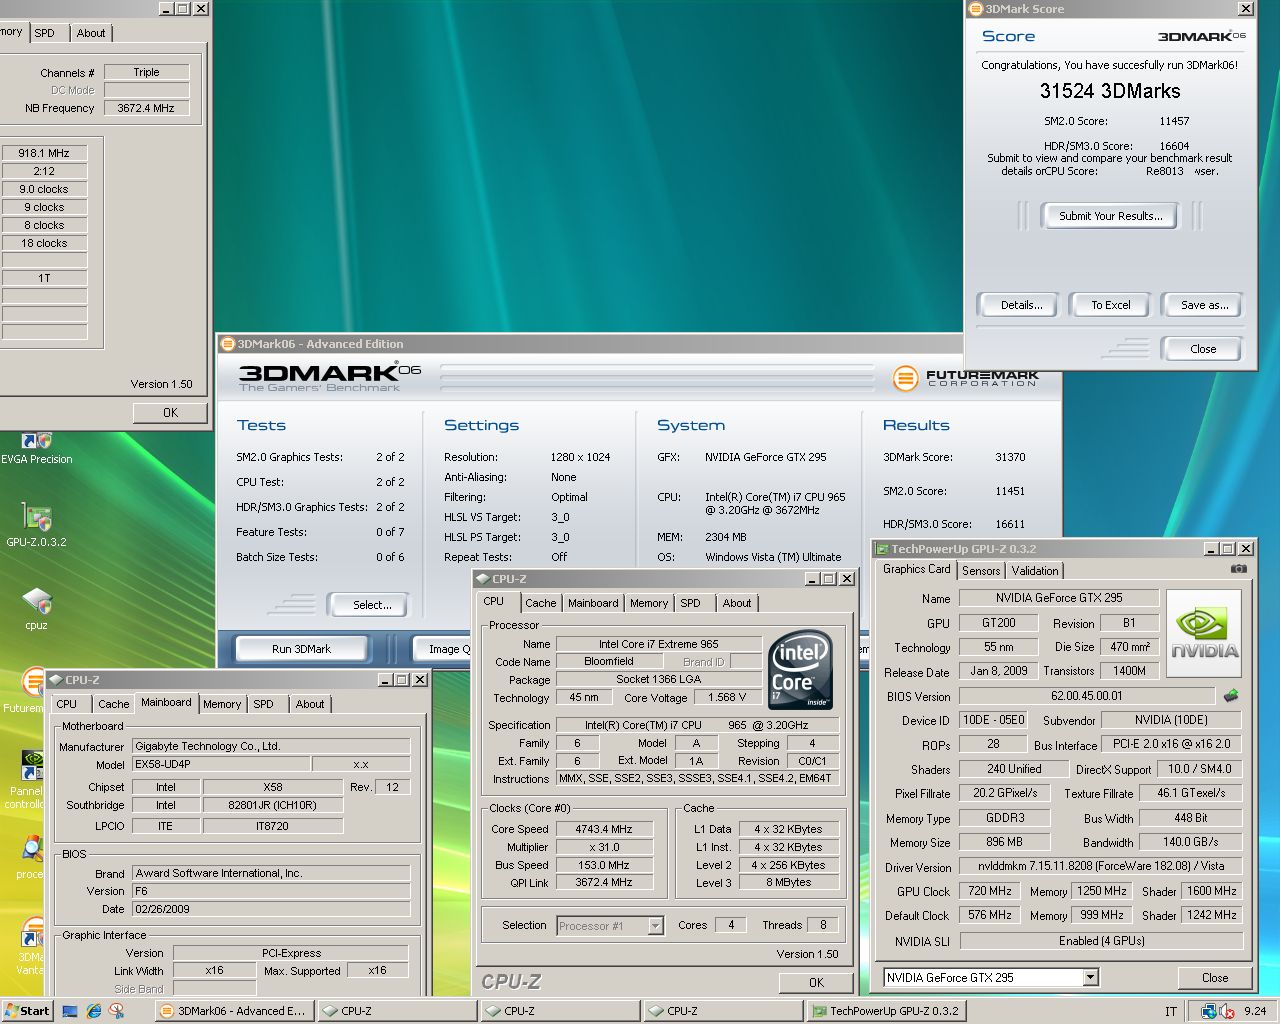This screenshot has height=1024, width=1280.
Task: Click the Resolution 1280 x 1024 setting
Action: tap(580, 457)
